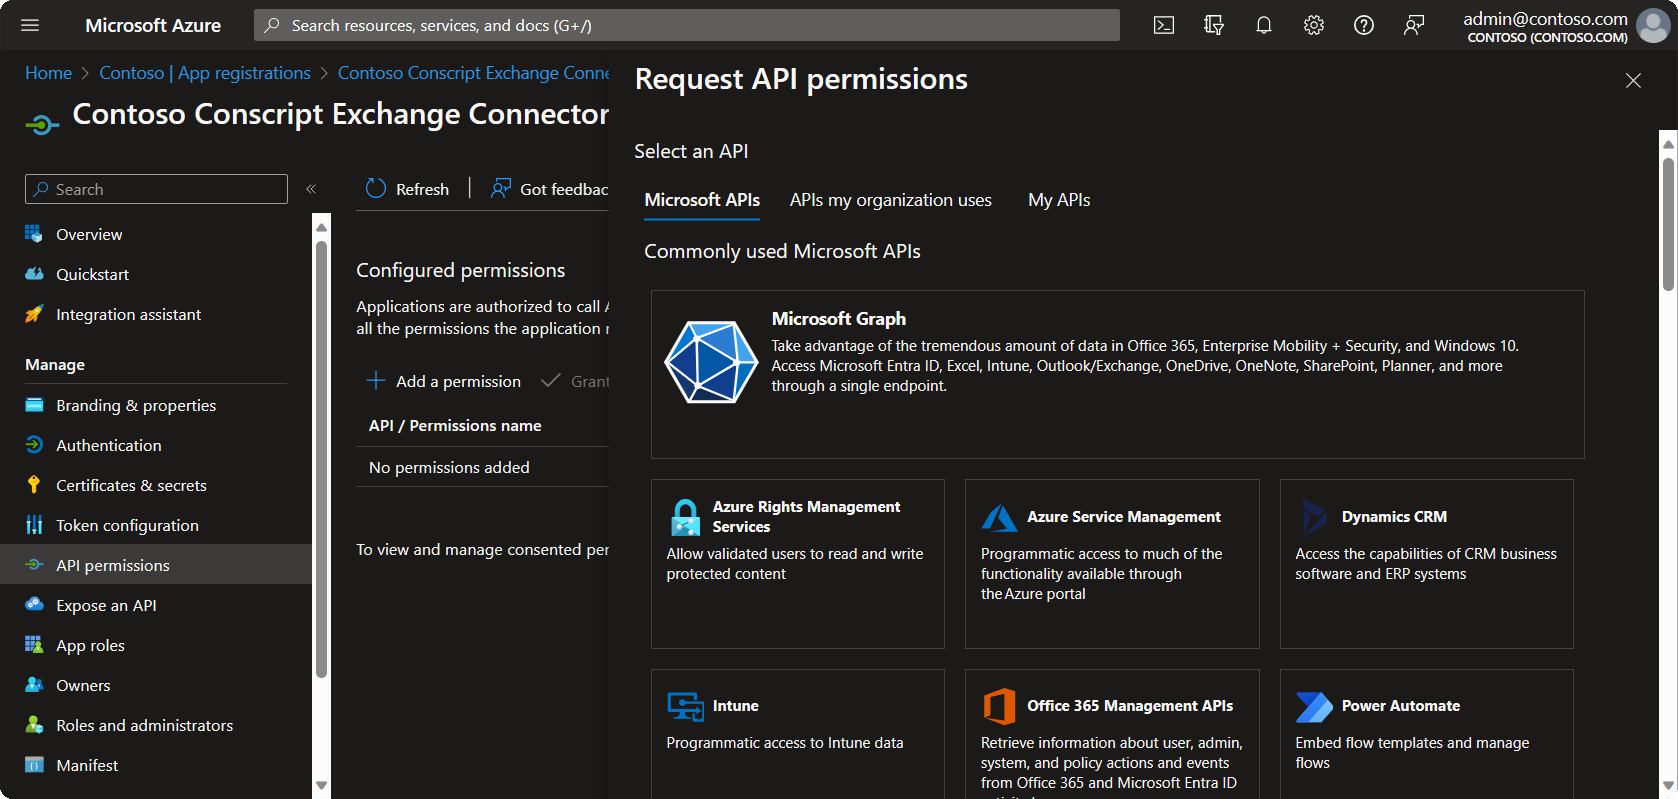Select the Intune card
This screenshot has width=1678, height=799.
tap(798, 734)
